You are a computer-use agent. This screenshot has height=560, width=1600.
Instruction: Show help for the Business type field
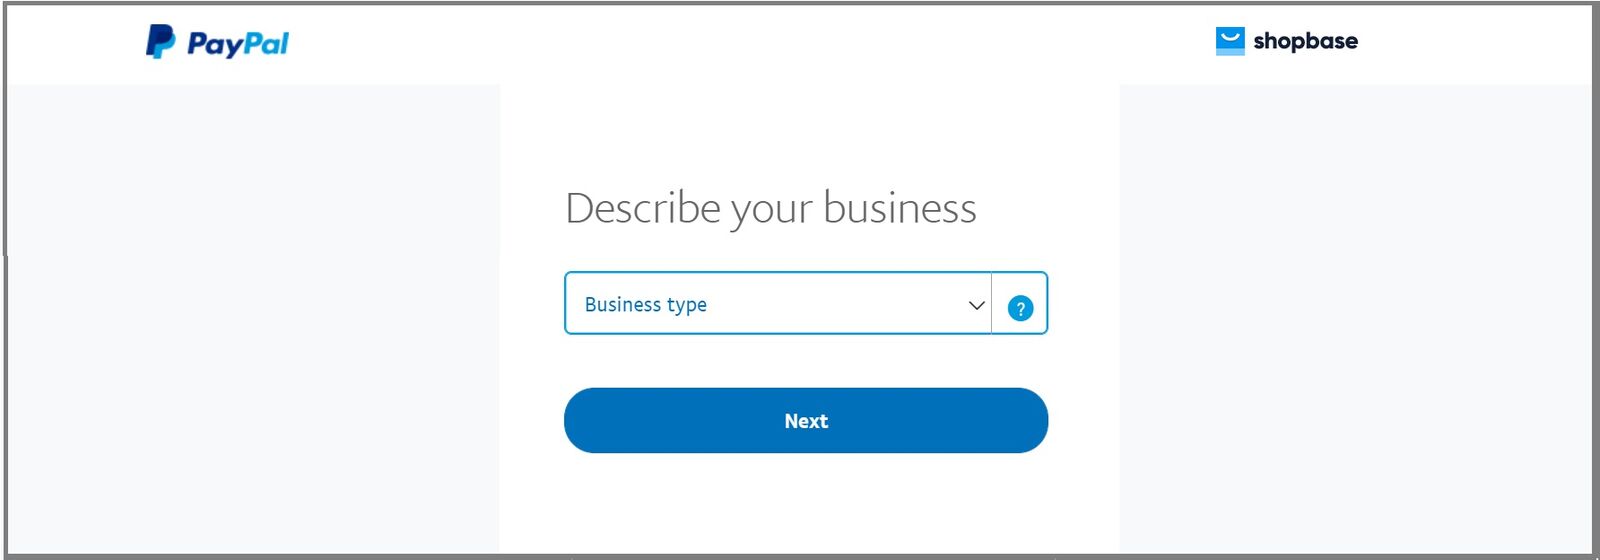coord(1020,308)
